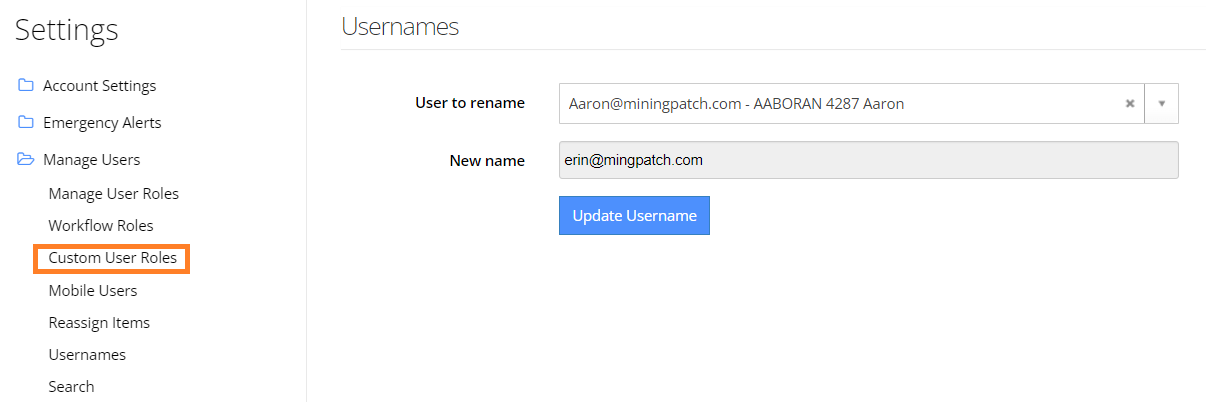This screenshot has height=402, width=1206.
Task: Select Usernames in the sidebar
Action: click(87, 355)
